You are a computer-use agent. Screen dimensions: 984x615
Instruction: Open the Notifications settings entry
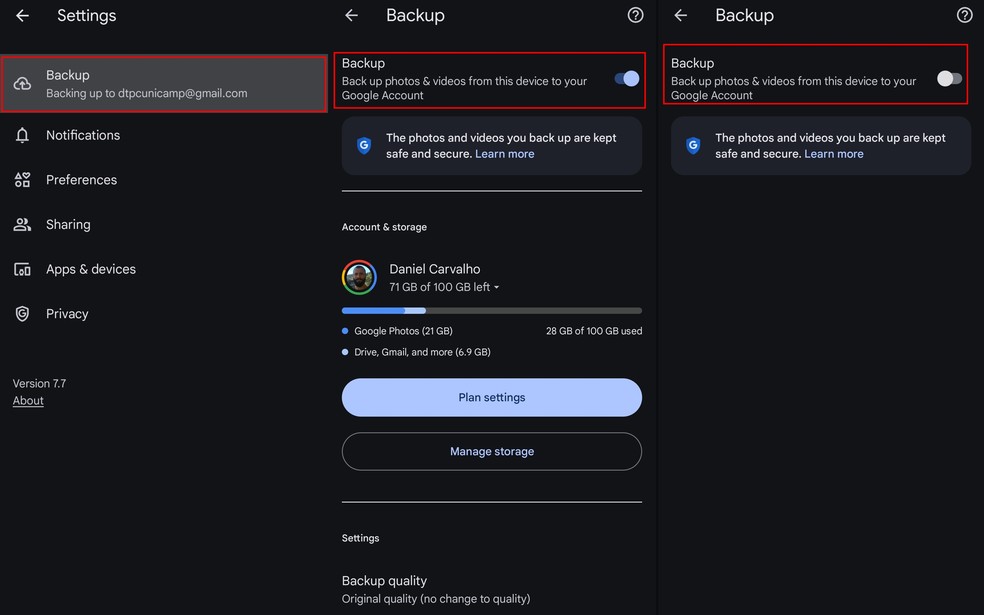click(83, 135)
